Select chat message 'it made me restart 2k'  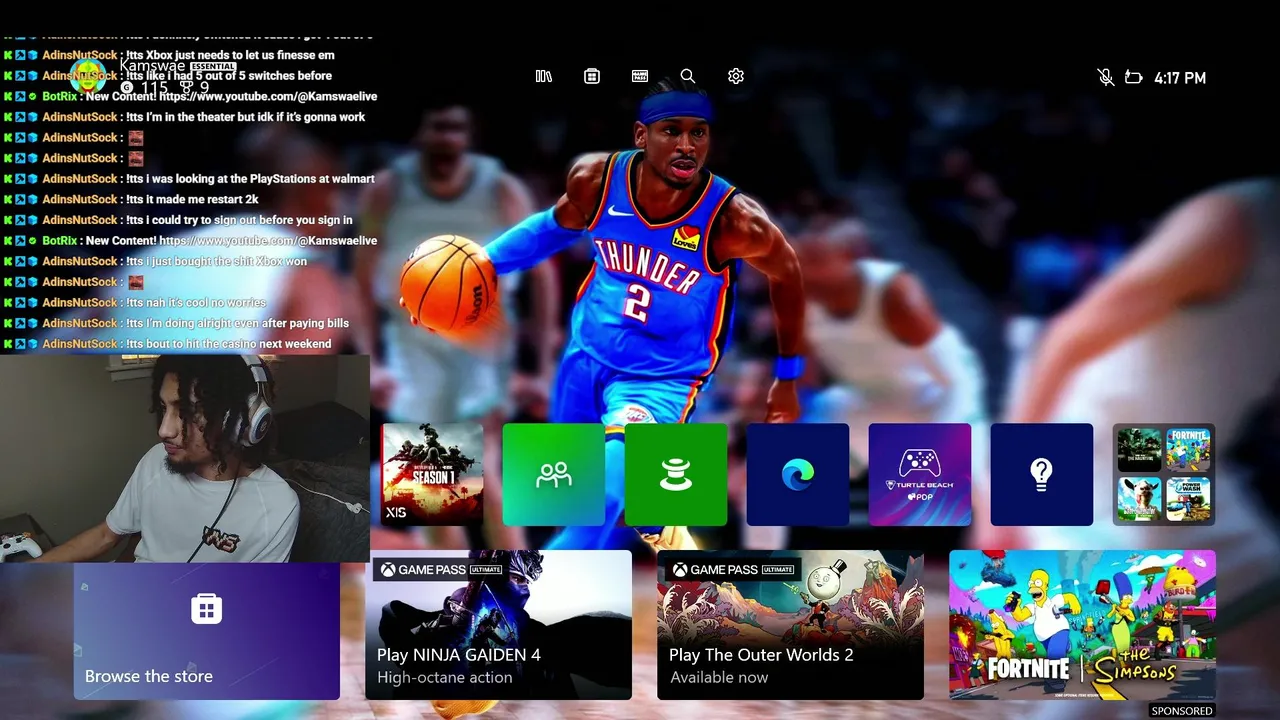pyautogui.click(x=192, y=199)
